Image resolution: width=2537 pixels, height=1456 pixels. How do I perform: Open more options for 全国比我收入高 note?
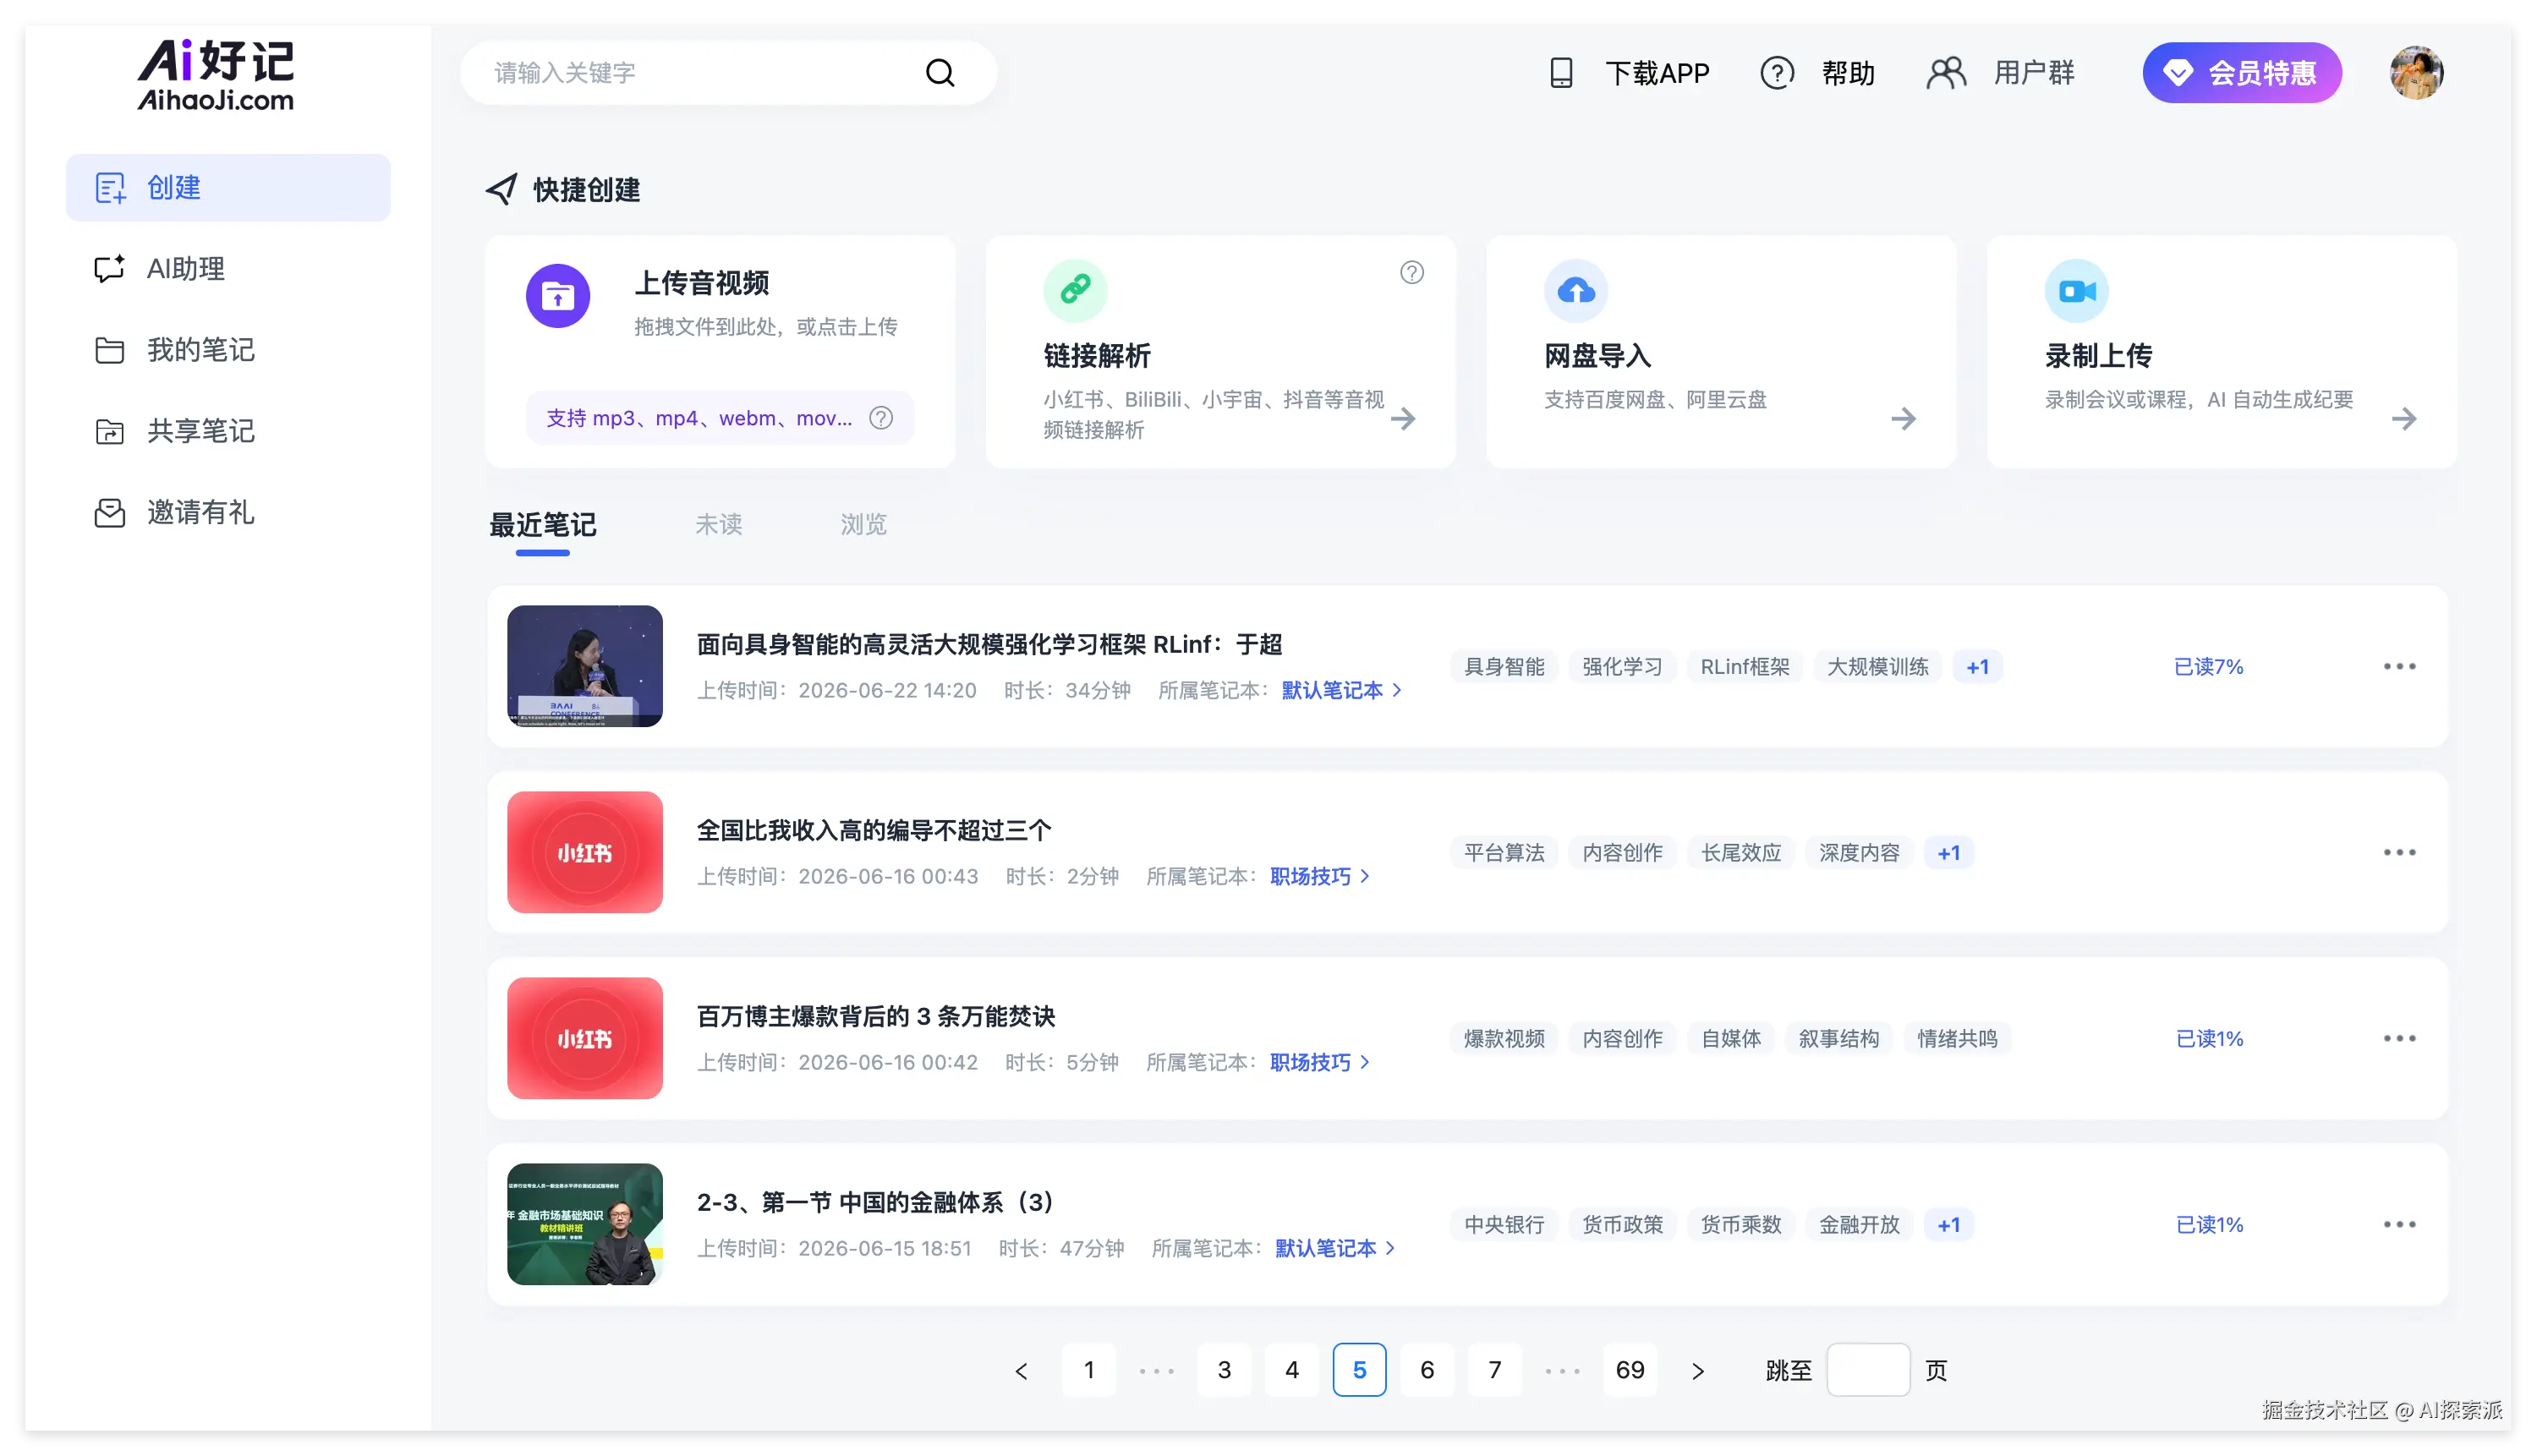[x=2398, y=853]
